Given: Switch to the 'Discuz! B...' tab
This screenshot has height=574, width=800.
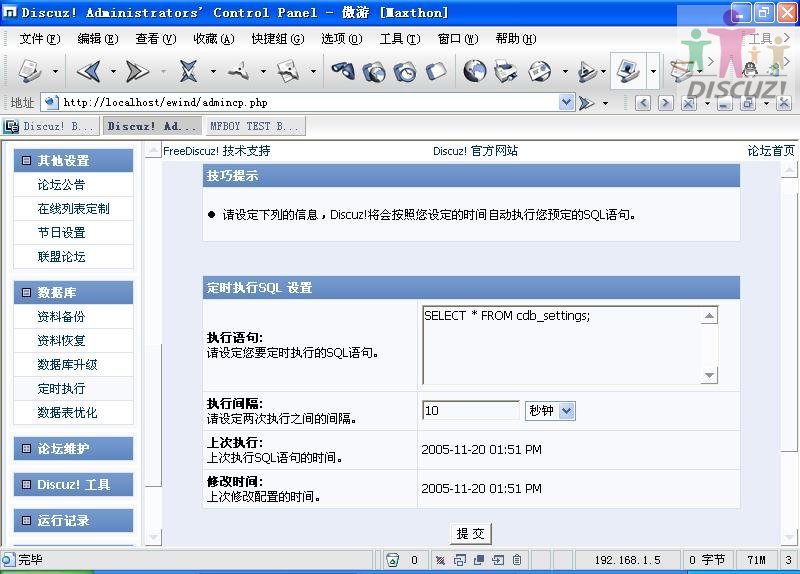Looking at the screenshot, I should [51, 126].
